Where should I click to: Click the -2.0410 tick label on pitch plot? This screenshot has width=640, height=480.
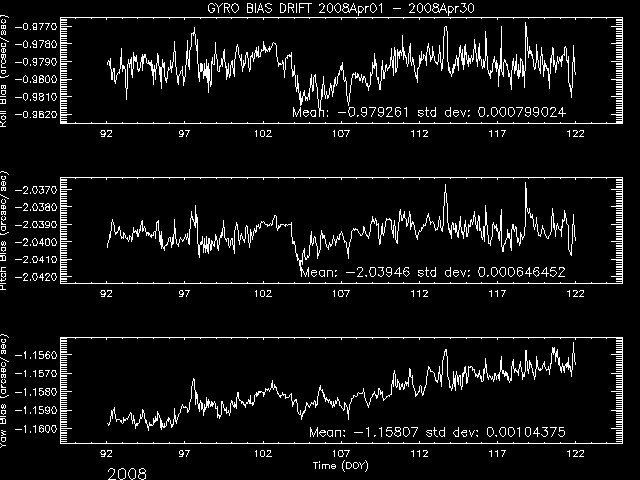[36, 260]
